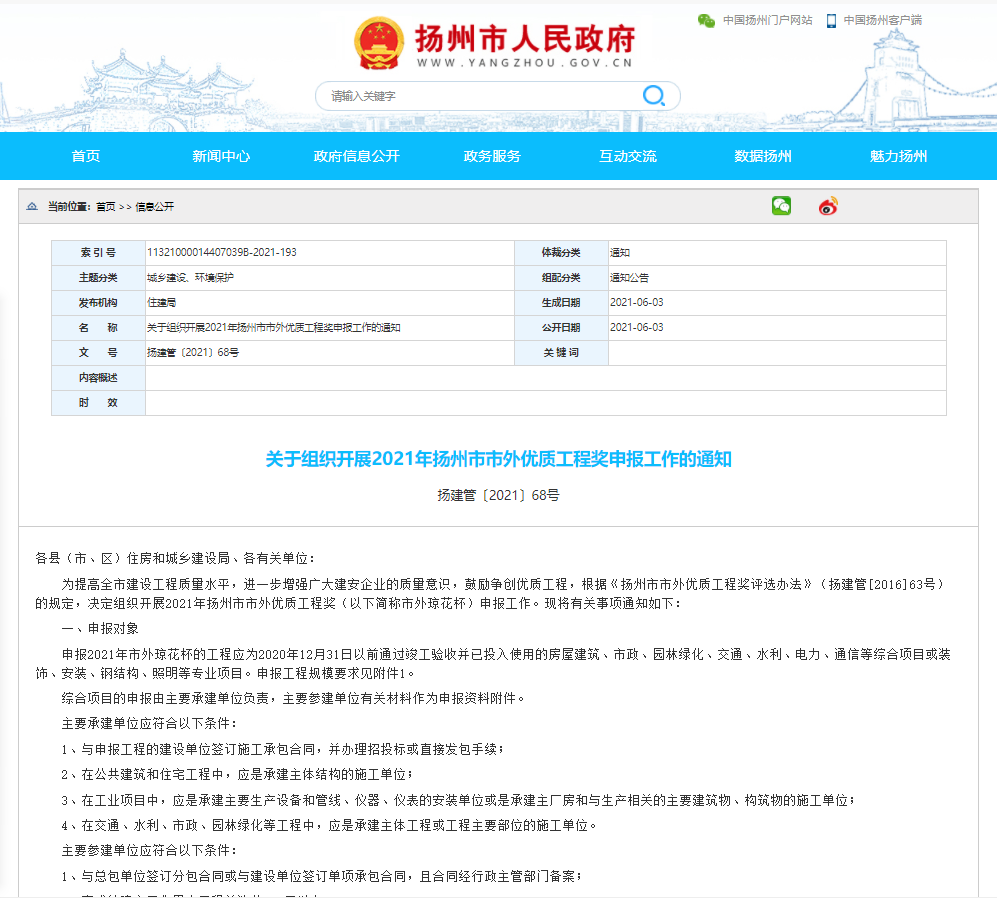Click phone icon beside 中国扬州客户端
997x898 pixels.
[831, 20]
